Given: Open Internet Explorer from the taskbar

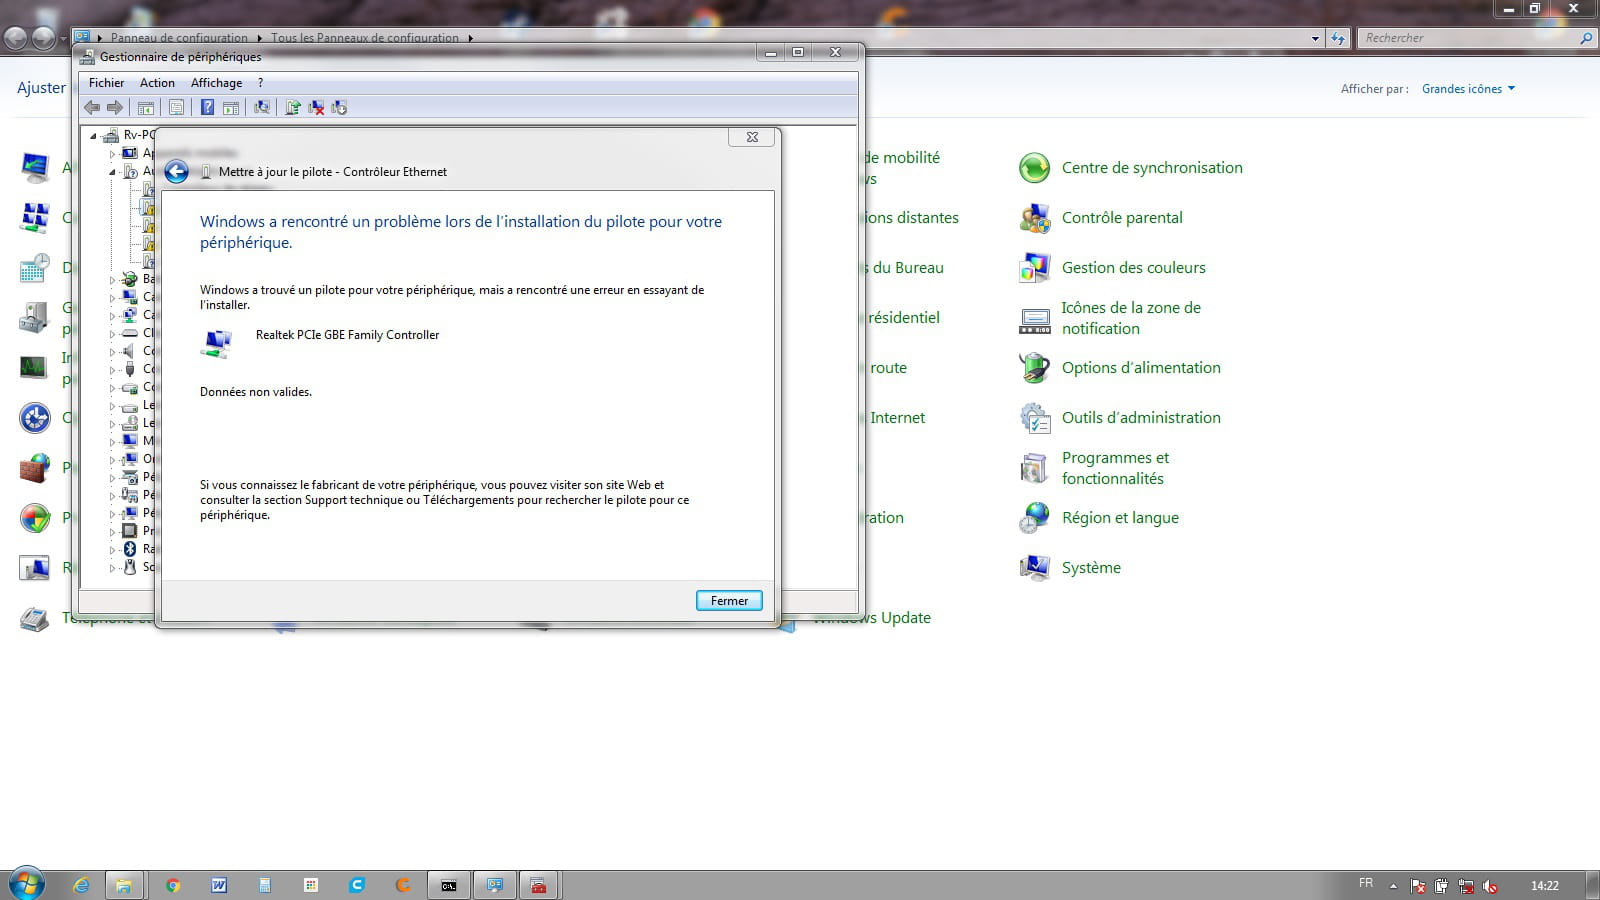Looking at the screenshot, I should (x=81, y=885).
